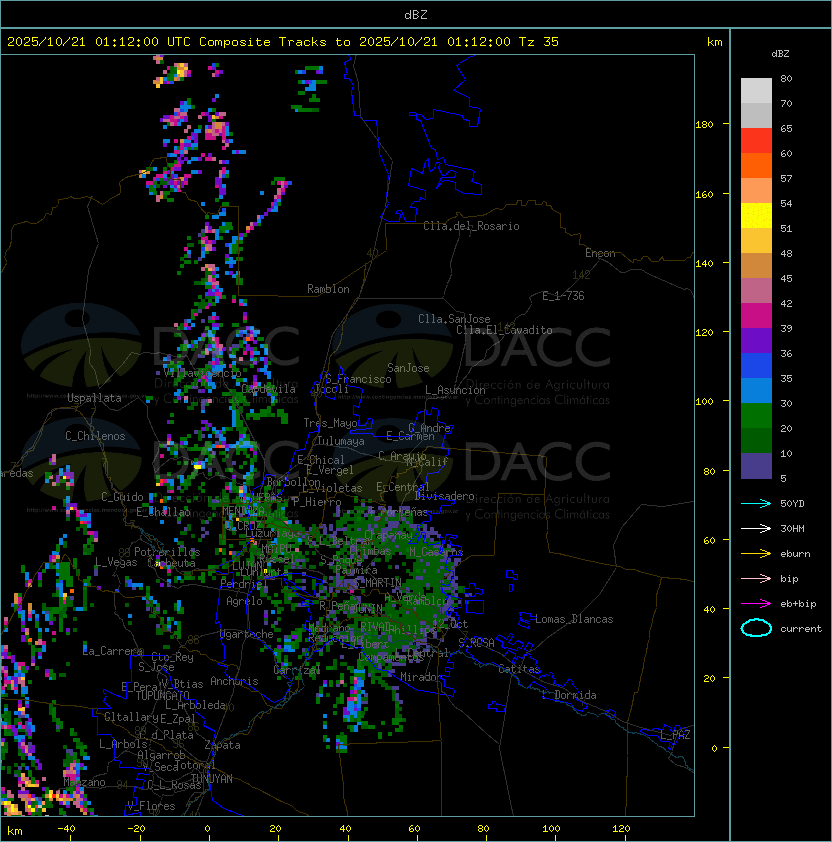The height and width of the screenshot is (842, 832).
Task: Click the 50YD legend label
Action: tap(792, 504)
